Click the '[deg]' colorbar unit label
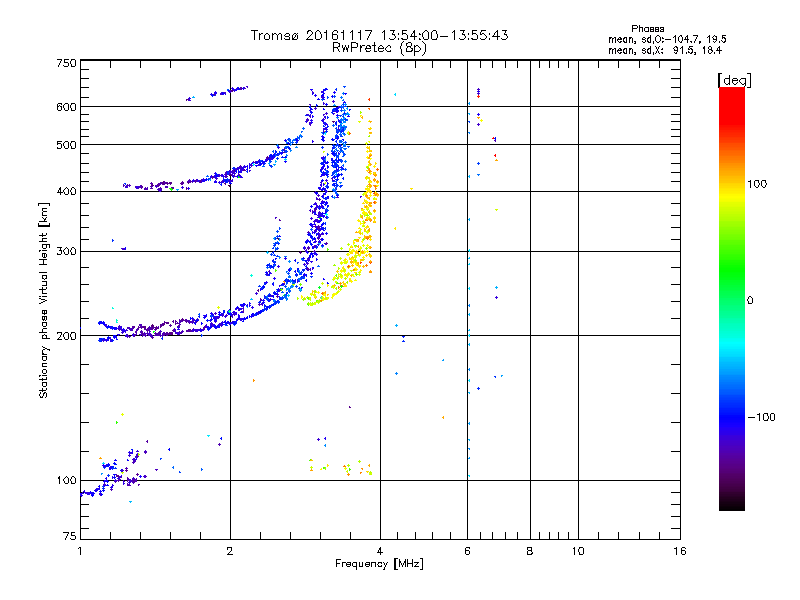This screenshot has height=600, width=800. coord(734,80)
